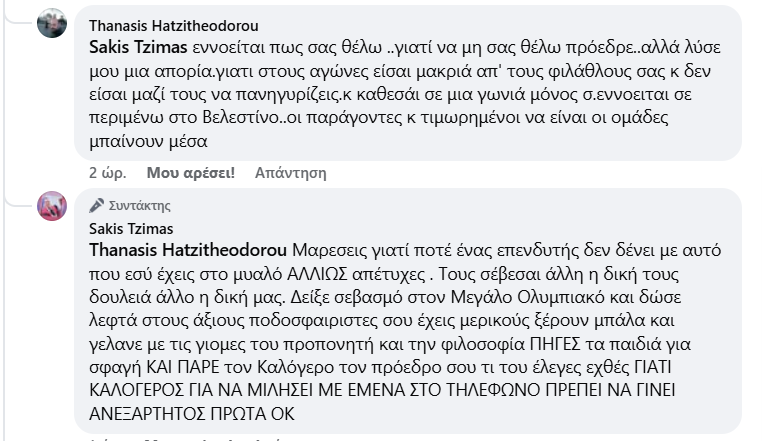762x441 pixels.
Task: Click the pencil icon beside Συντάκτης
Action: (97, 206)
